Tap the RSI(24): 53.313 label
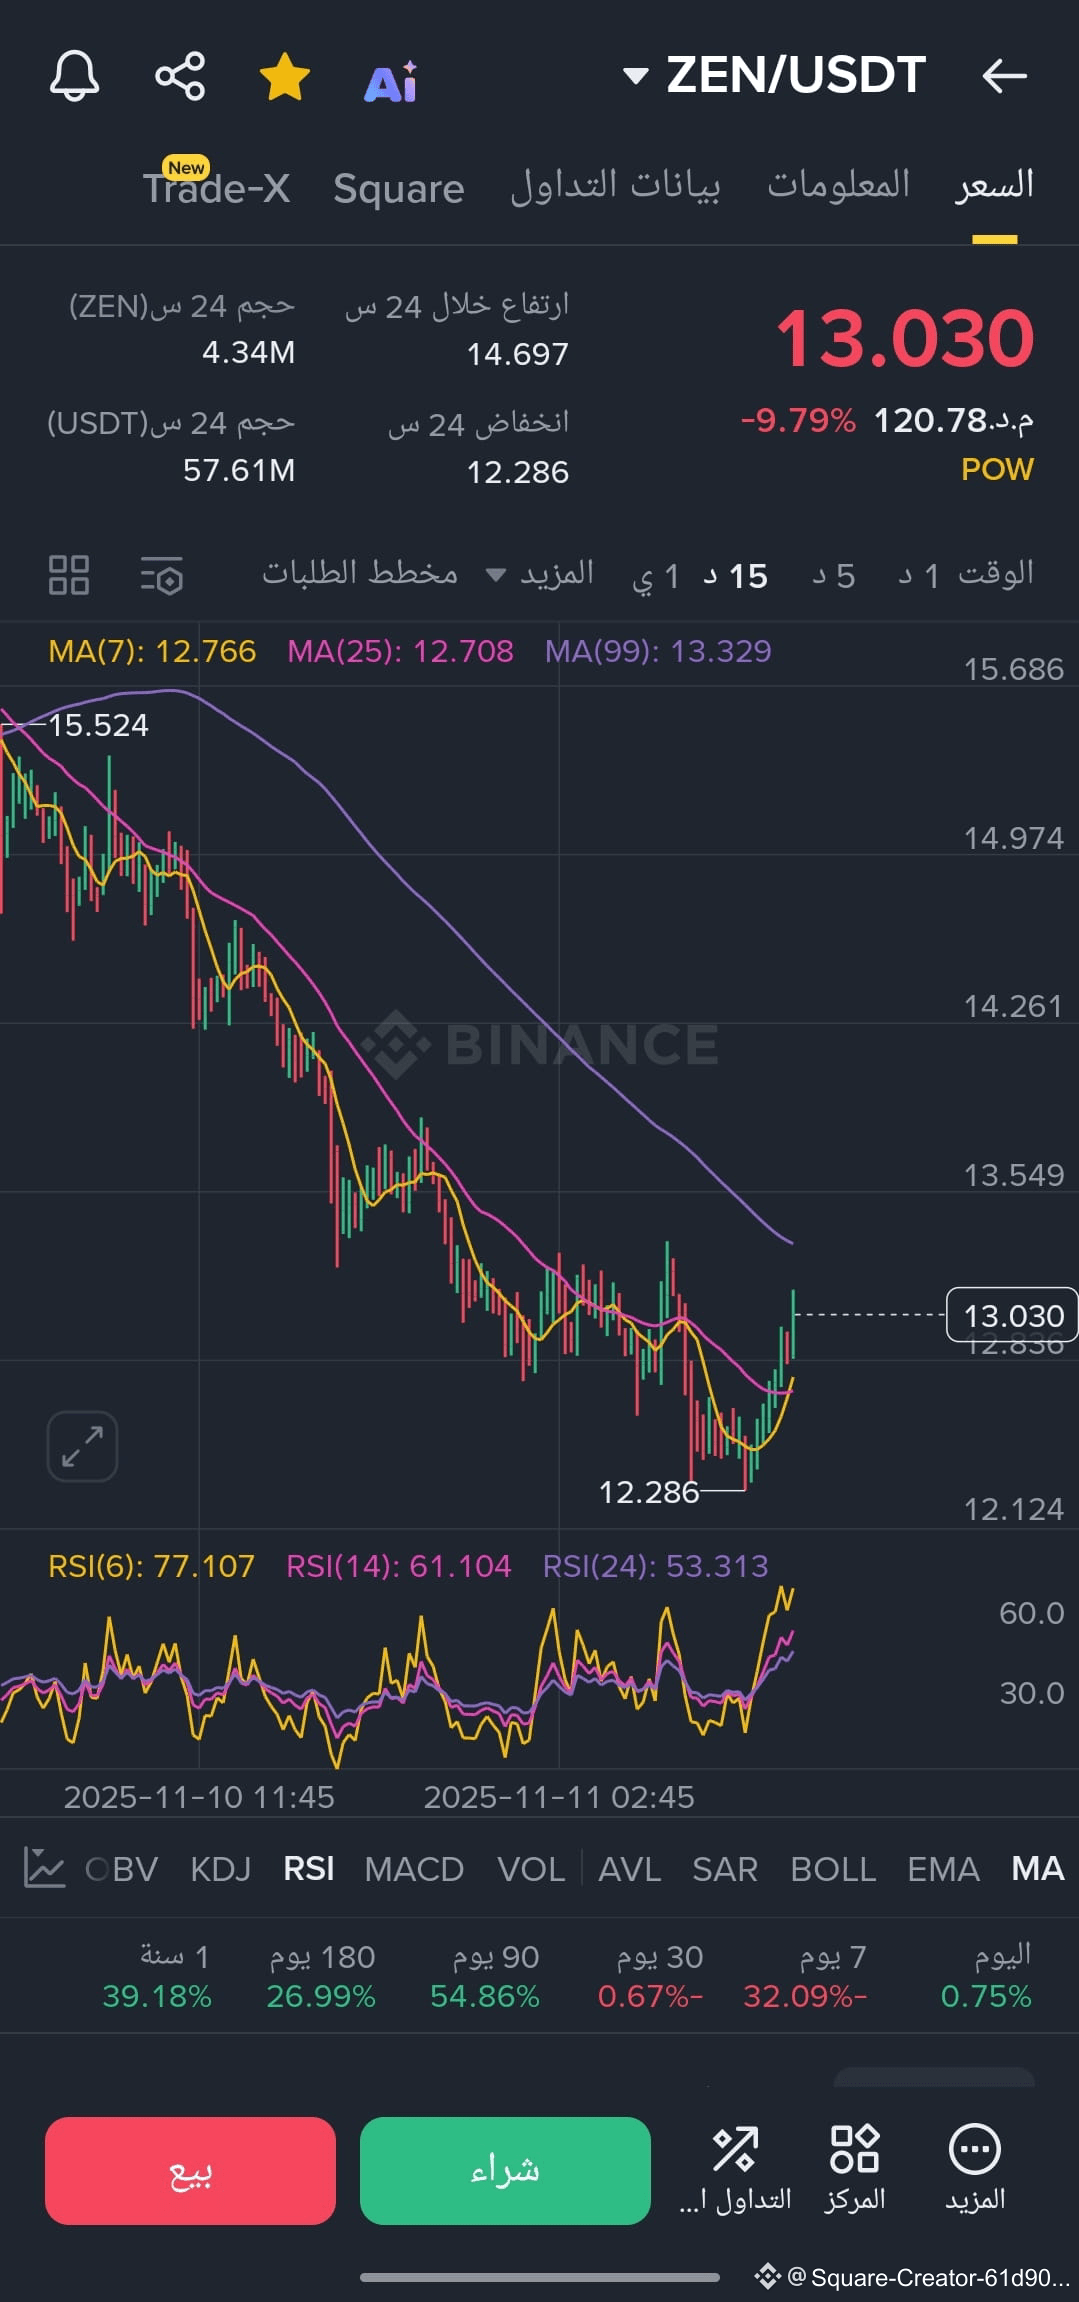Viewport: 1079px width, 2302px height. 656,1565
